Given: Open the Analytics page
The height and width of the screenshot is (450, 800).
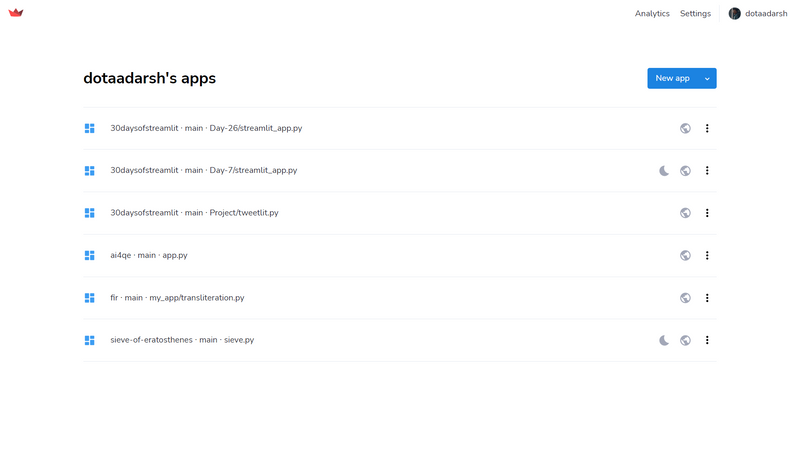Looking at the screenshot, I should 652,14.
